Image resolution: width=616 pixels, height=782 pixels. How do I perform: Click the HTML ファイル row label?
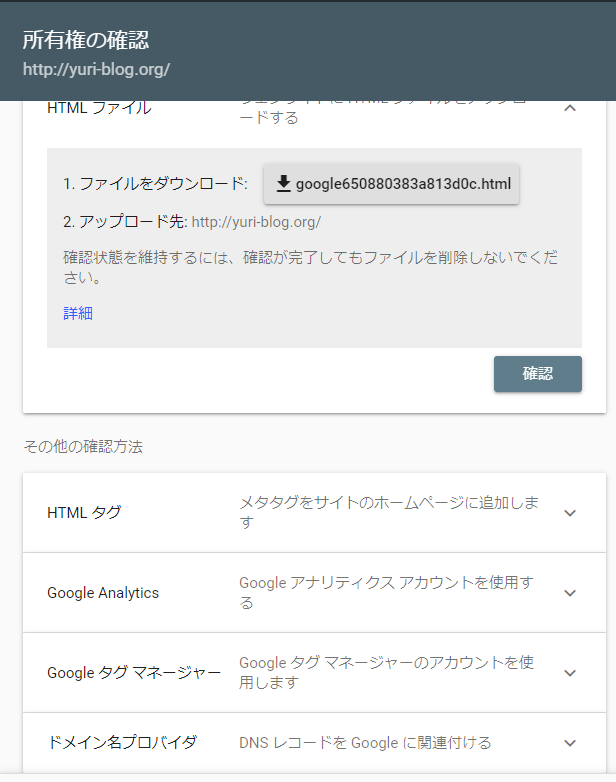click(x=99, y=108)
